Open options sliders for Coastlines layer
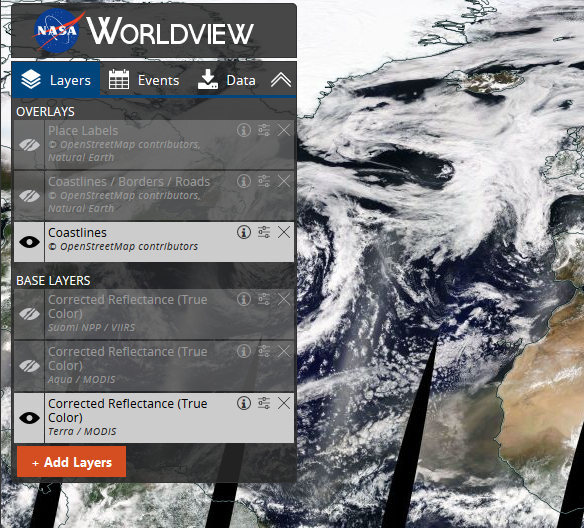The width and height of the screenshot is (584, 528). [264, 232]
